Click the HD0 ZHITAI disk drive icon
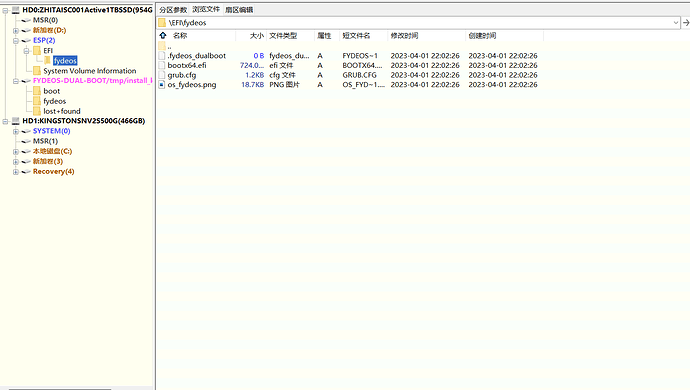The image size is (690, 390). coord(16,10)
